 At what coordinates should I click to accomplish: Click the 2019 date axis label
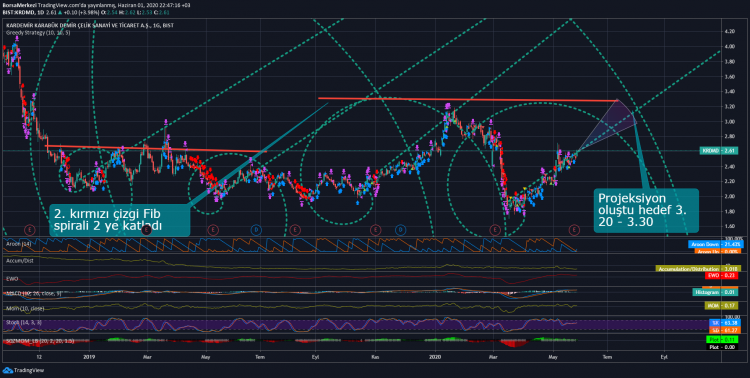pyautogui.click(x=89, y=356)
